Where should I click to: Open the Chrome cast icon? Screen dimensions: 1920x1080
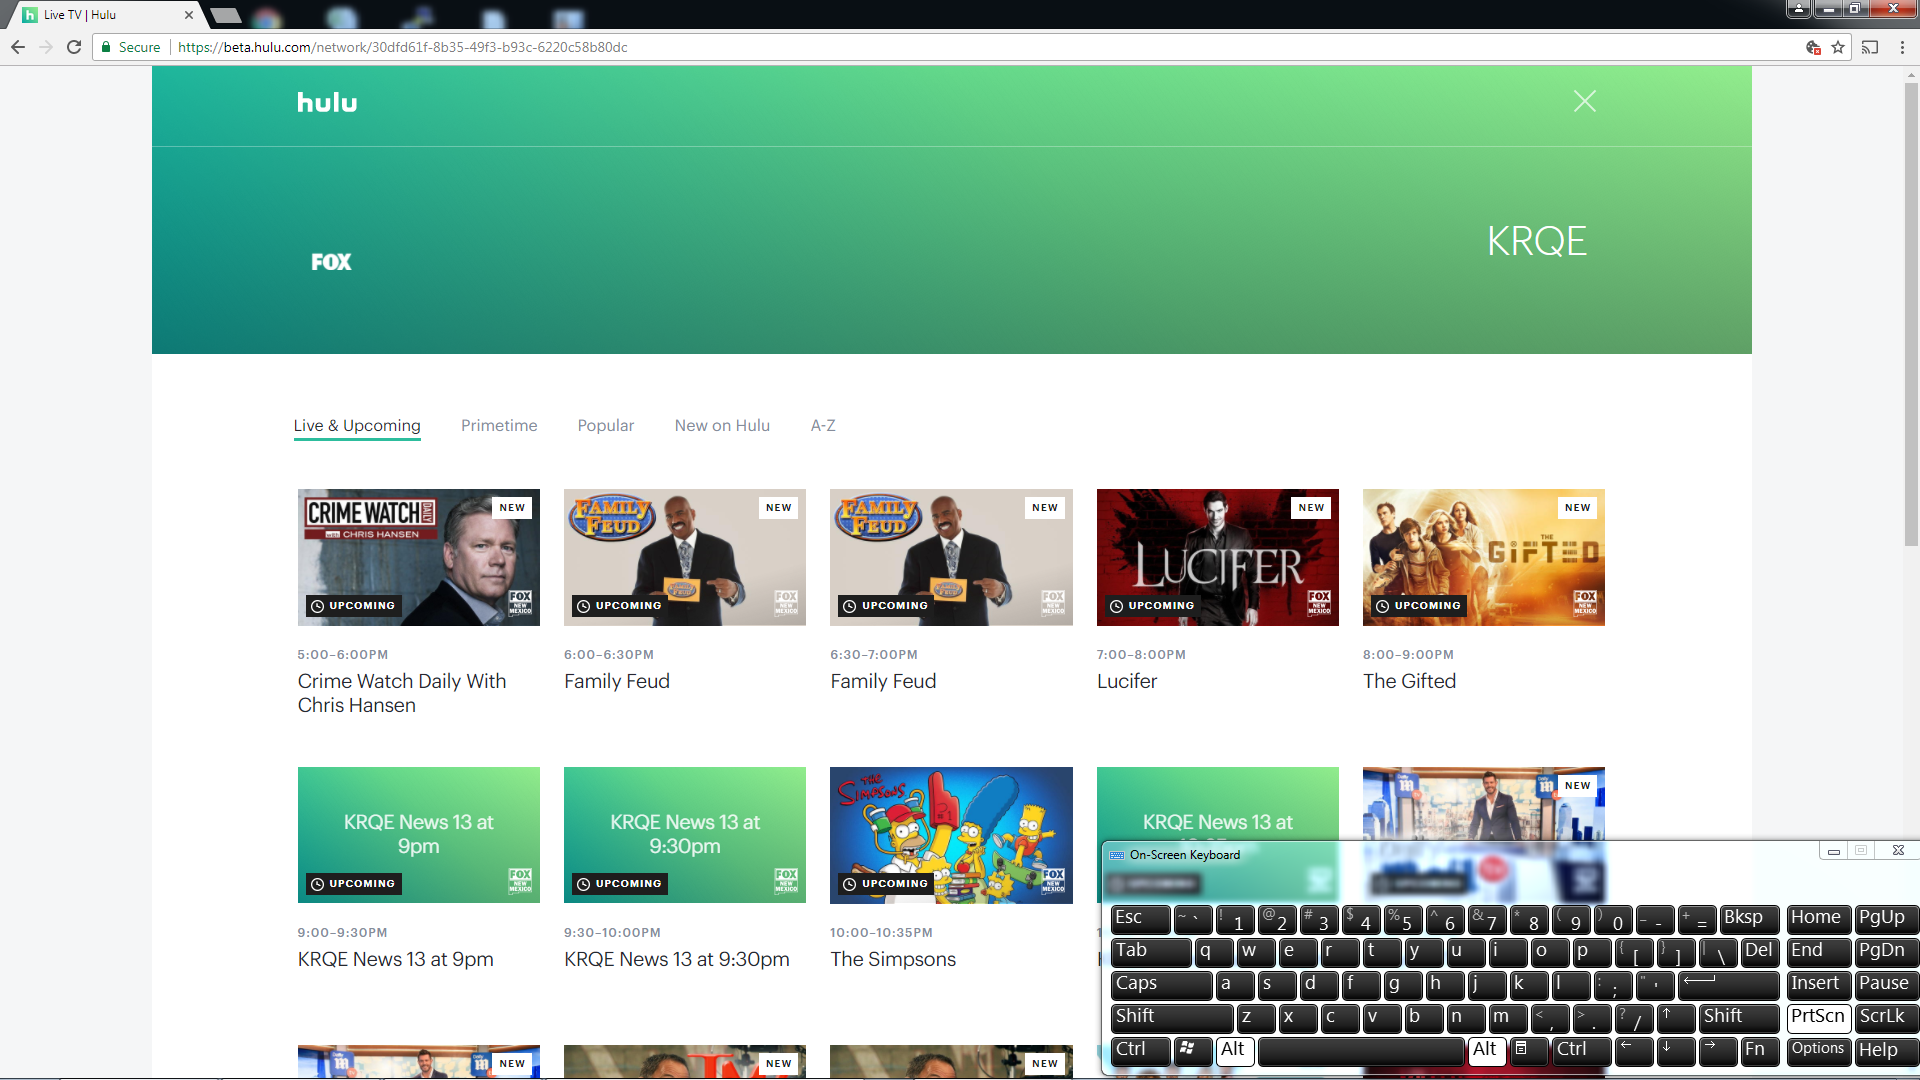(x=1870, y=47)
